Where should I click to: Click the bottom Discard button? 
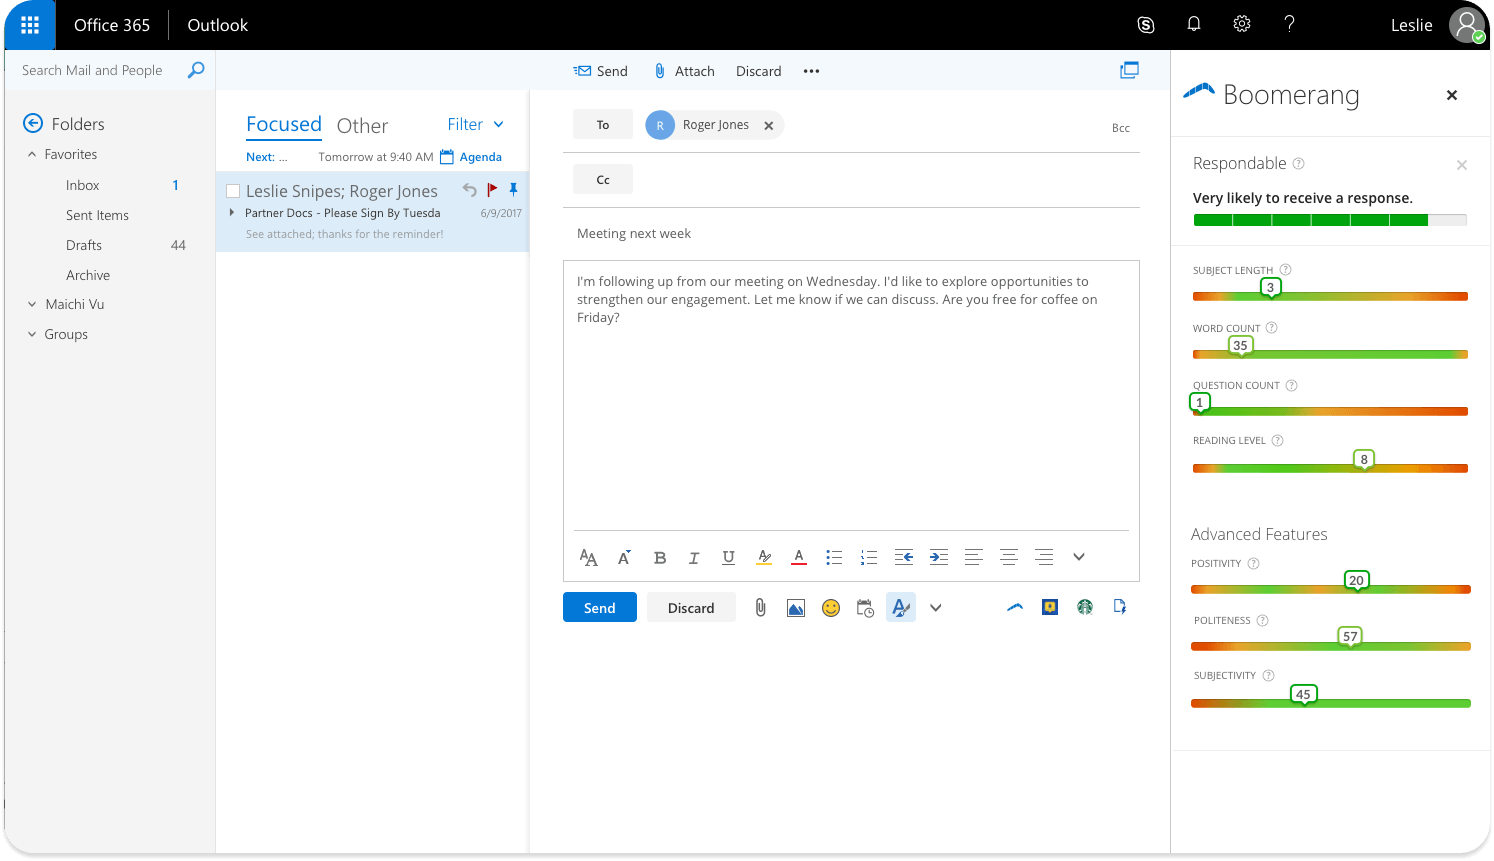[x=691, y=608]
